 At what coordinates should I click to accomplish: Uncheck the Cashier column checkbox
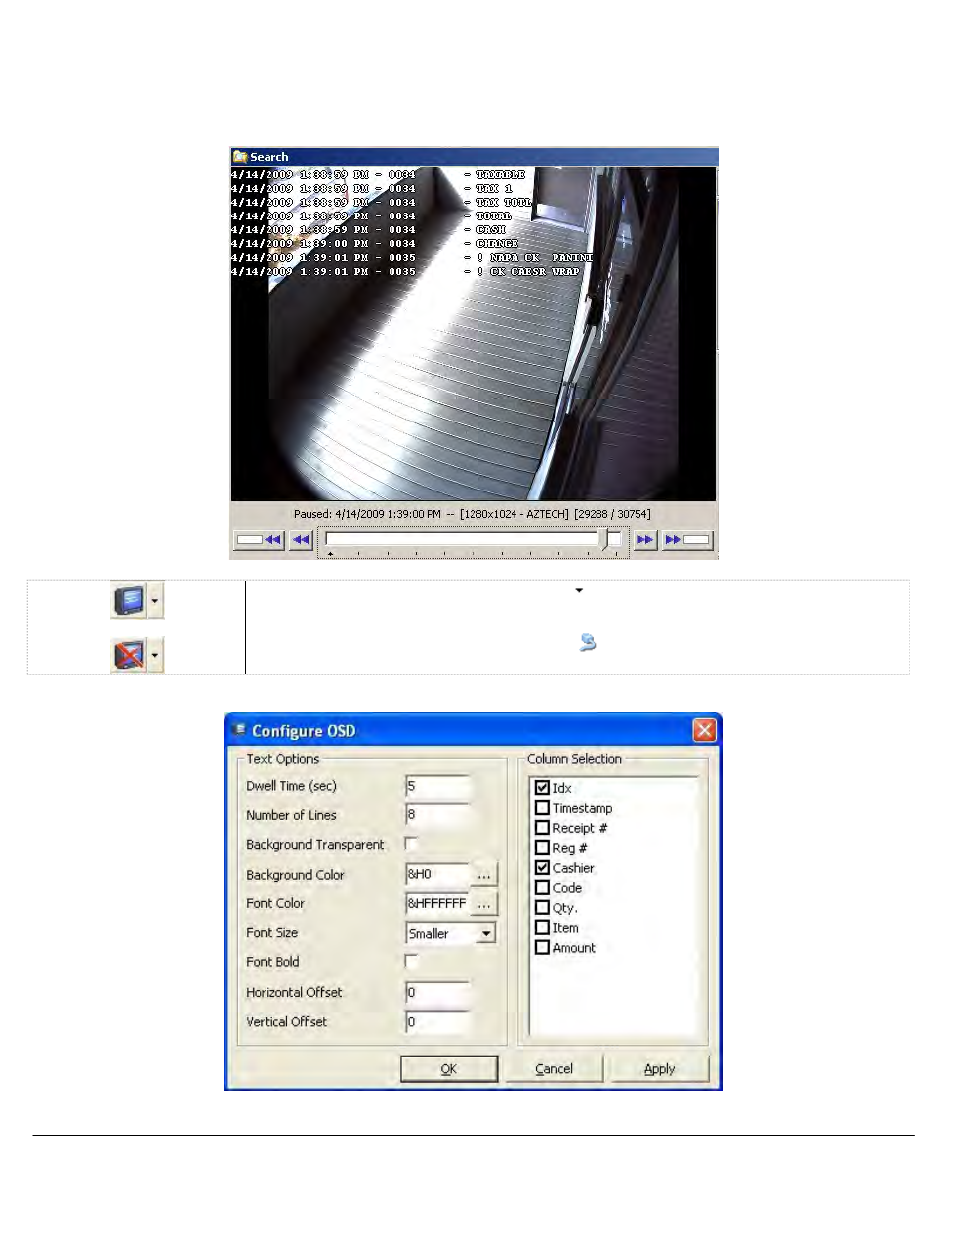tap(542, 868)
